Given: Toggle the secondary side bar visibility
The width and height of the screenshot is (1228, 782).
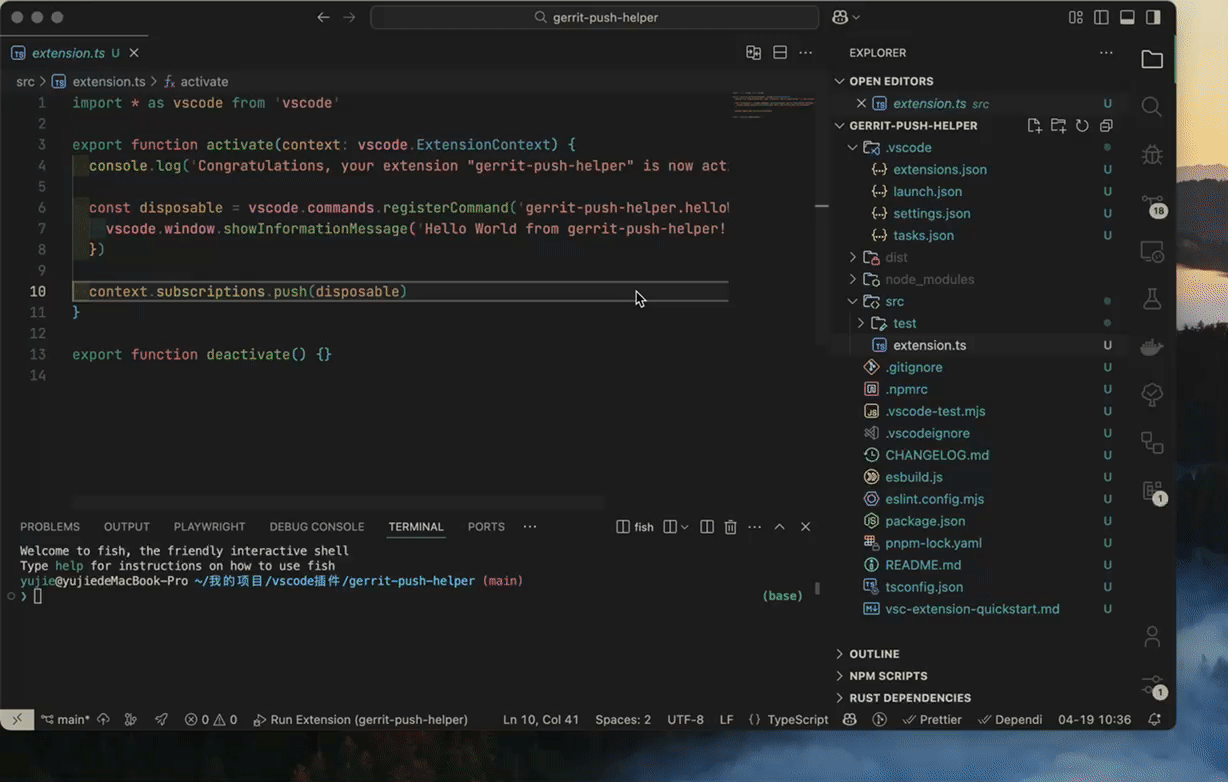Looking at the screenshot, I should point(1153,17).
